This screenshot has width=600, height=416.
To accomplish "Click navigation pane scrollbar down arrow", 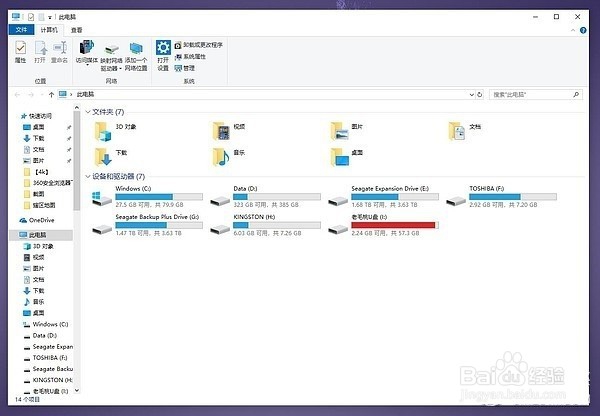I will pyautogui.click(x=77, y=390).
